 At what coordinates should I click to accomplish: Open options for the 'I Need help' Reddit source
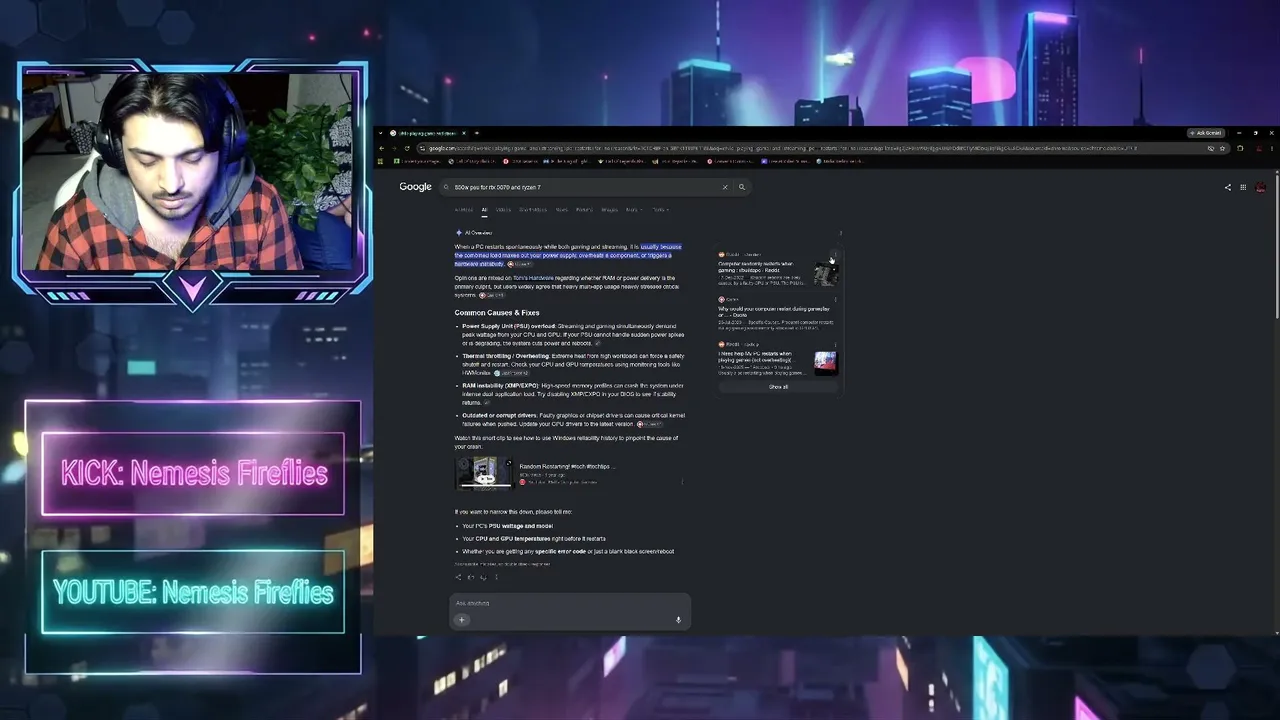pos(835,344)
